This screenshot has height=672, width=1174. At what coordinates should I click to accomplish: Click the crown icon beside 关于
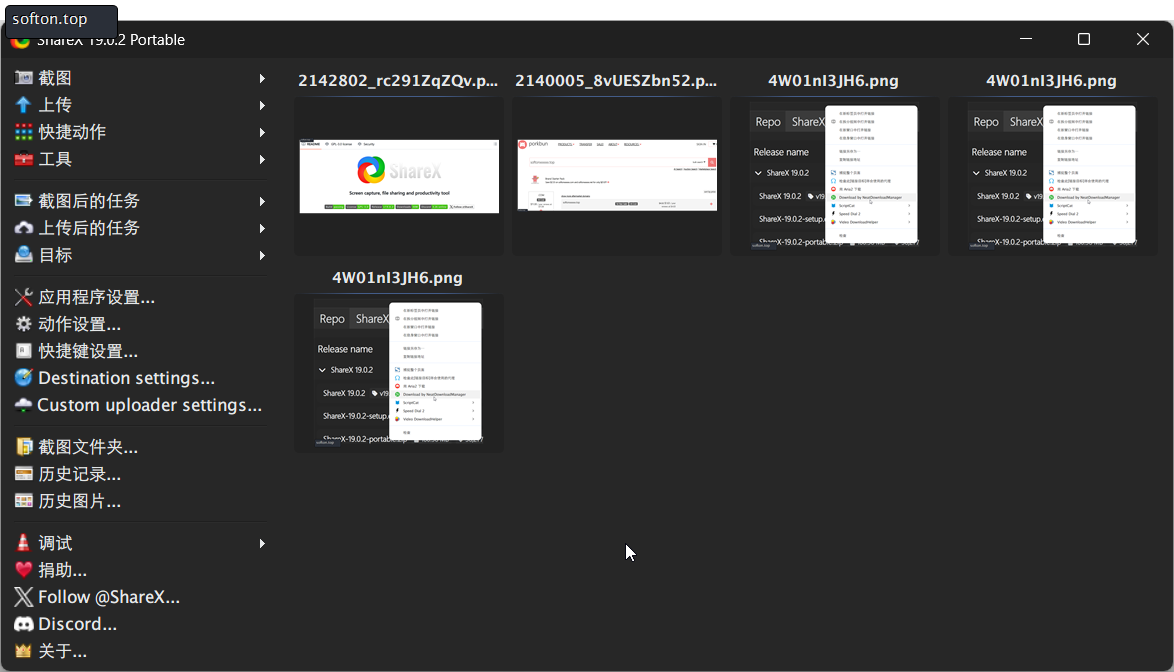coord(24,651)
